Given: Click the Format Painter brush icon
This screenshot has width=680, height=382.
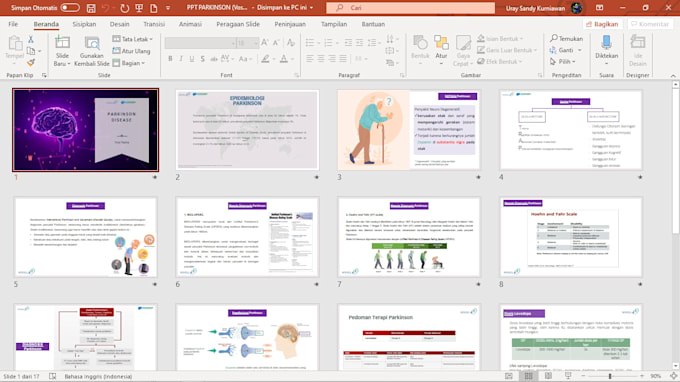Looking at the screenshot, I should click(31, 63).
